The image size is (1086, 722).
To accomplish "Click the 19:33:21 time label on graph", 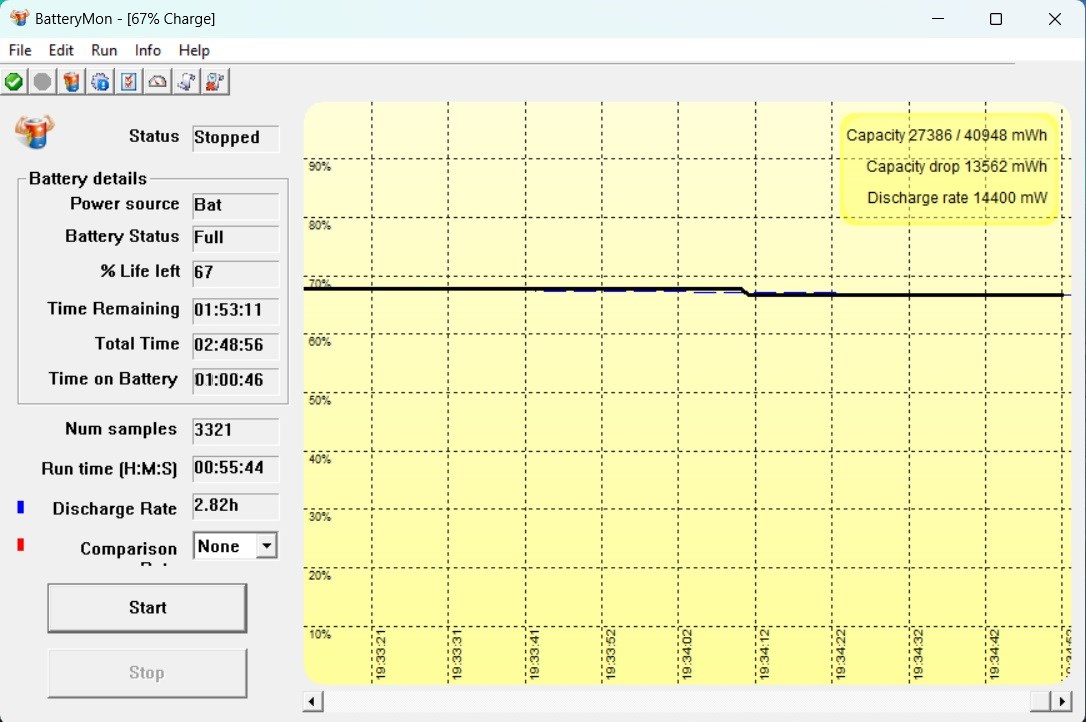I will click(380, 655).
